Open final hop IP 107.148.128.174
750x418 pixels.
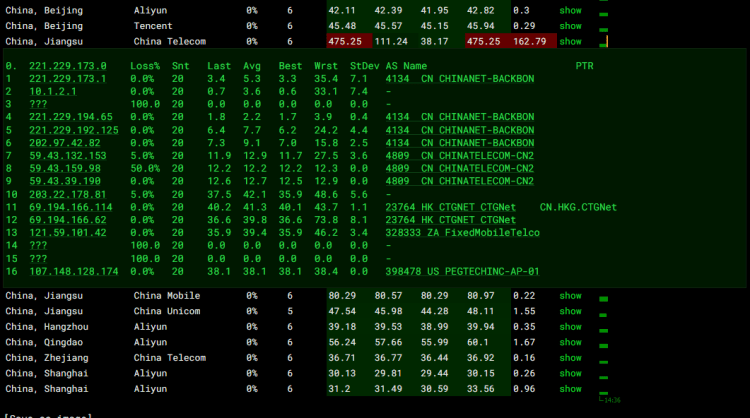point(74,272)
